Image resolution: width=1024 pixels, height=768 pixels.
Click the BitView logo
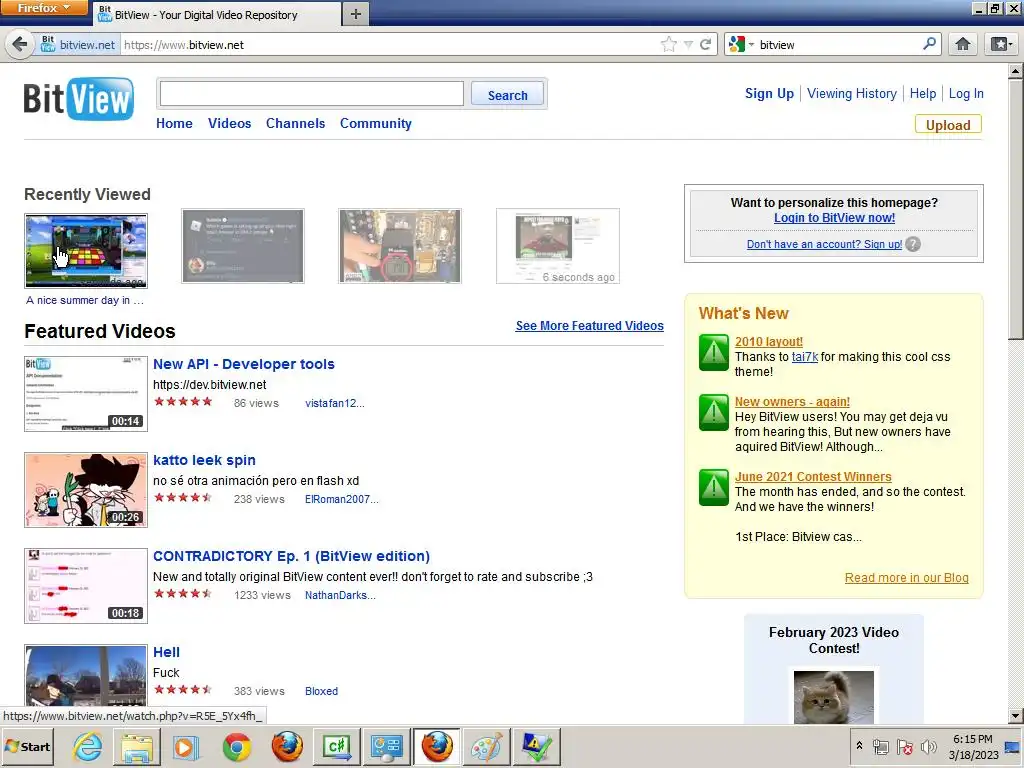click(x=79, y=99)
